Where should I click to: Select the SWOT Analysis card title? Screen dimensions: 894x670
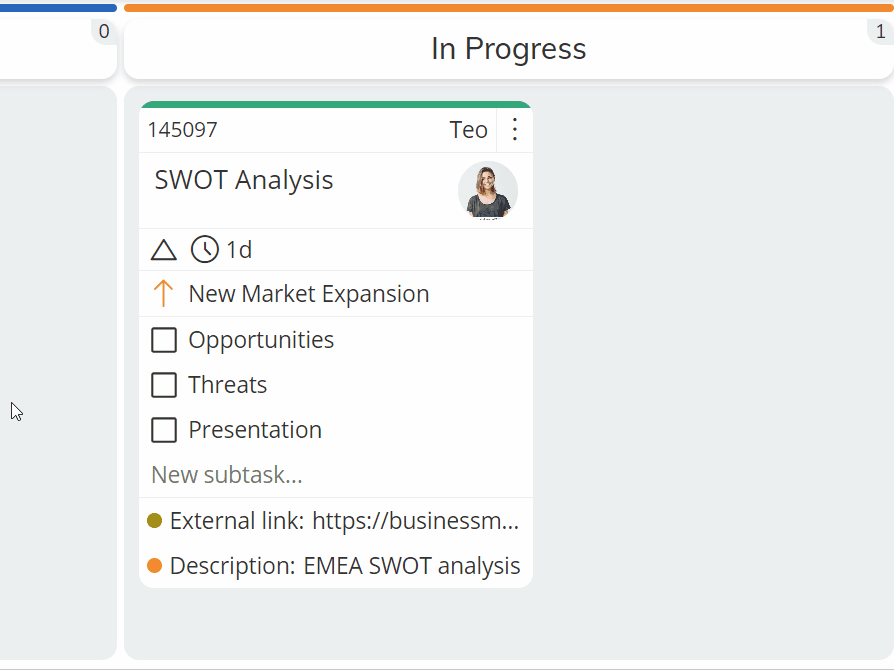click(243, 180)
